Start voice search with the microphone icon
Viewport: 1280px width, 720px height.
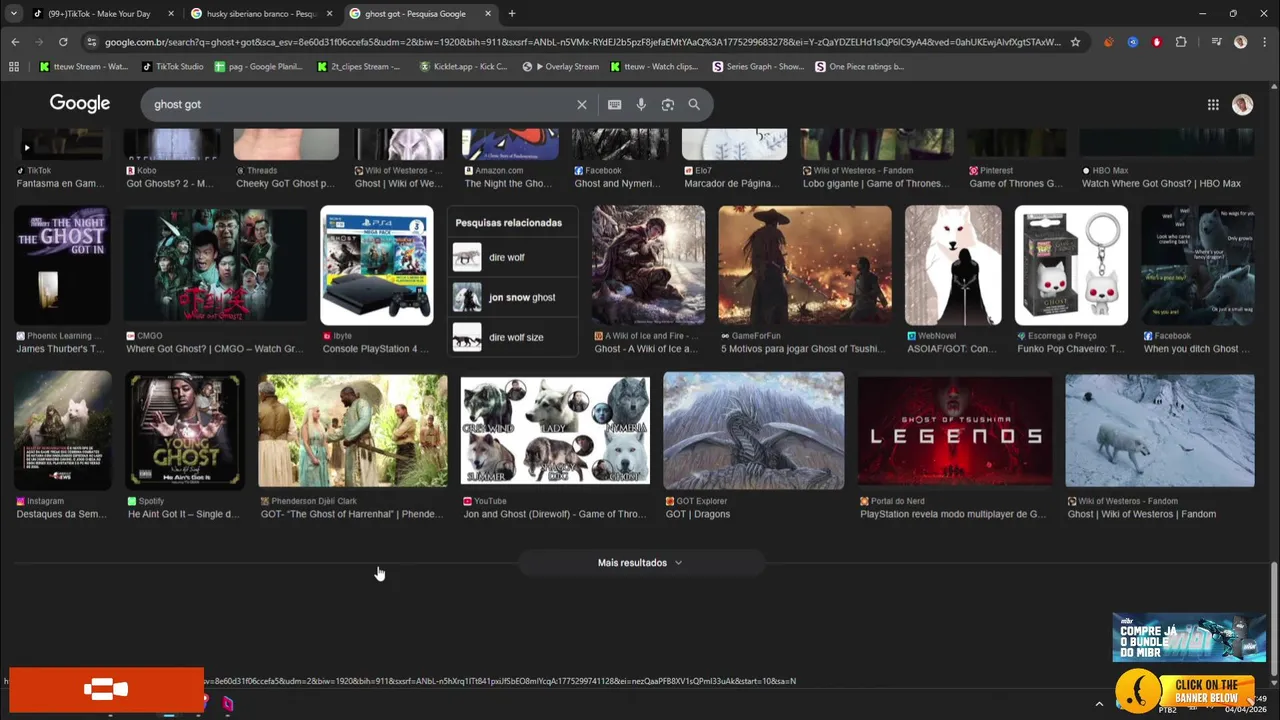click(641, 104)
